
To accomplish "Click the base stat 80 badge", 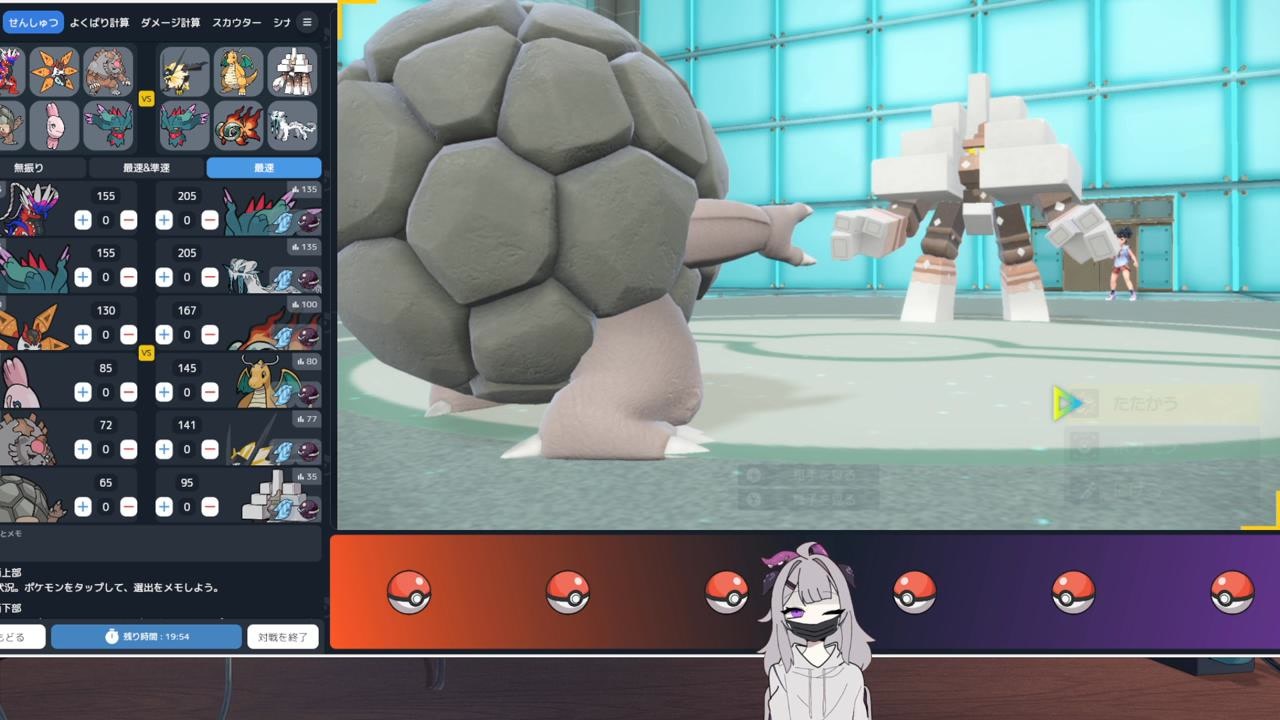I will click(305, 361).
